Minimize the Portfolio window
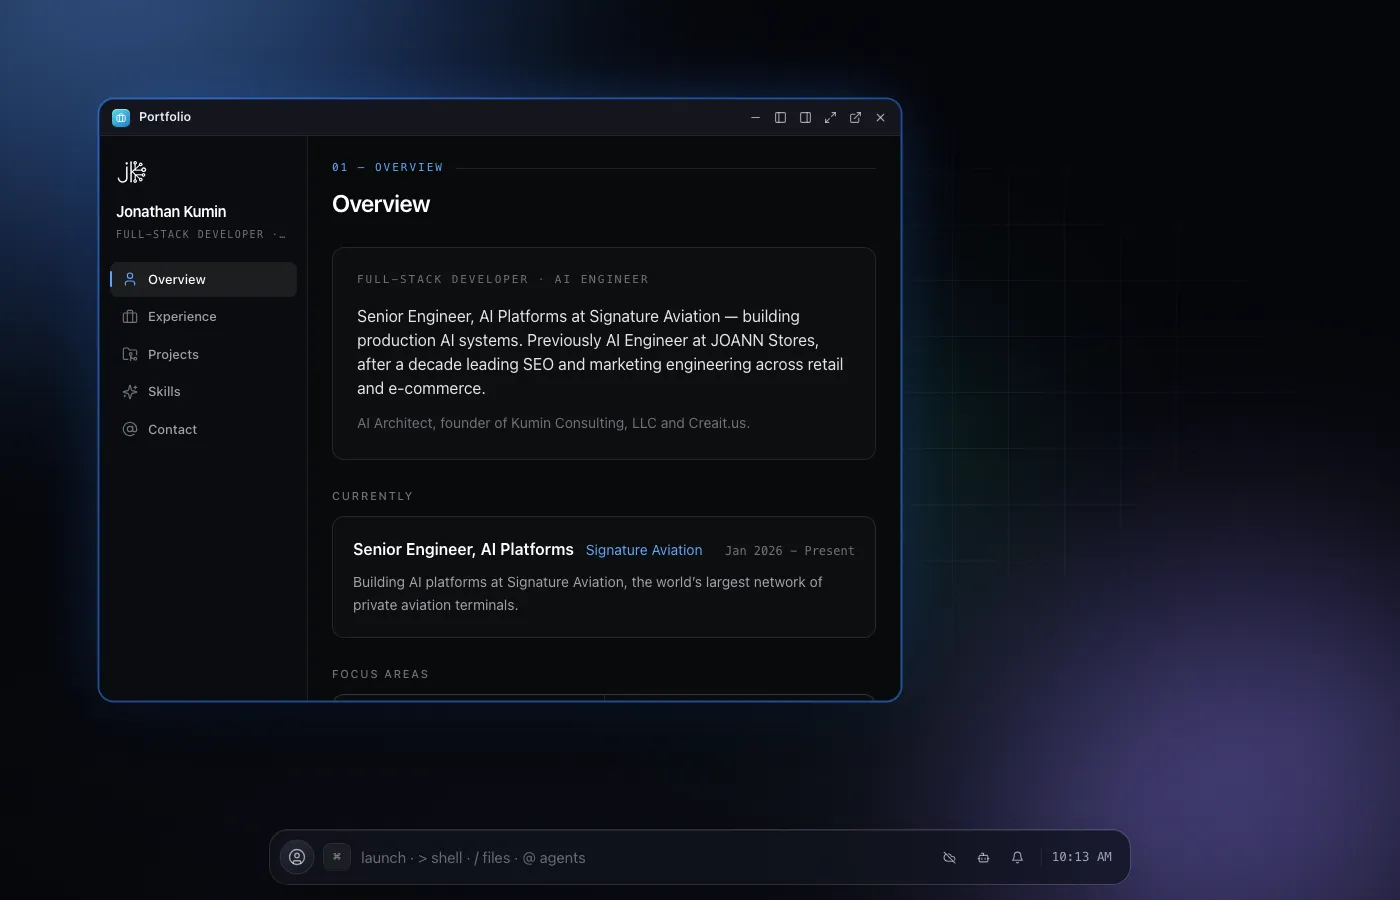 (755, 117)
